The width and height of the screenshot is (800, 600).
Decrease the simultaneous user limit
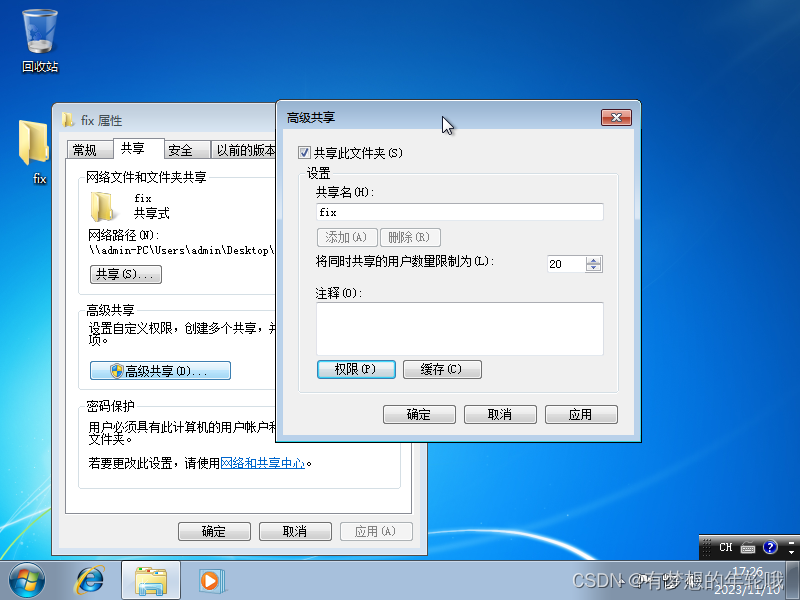593,268
